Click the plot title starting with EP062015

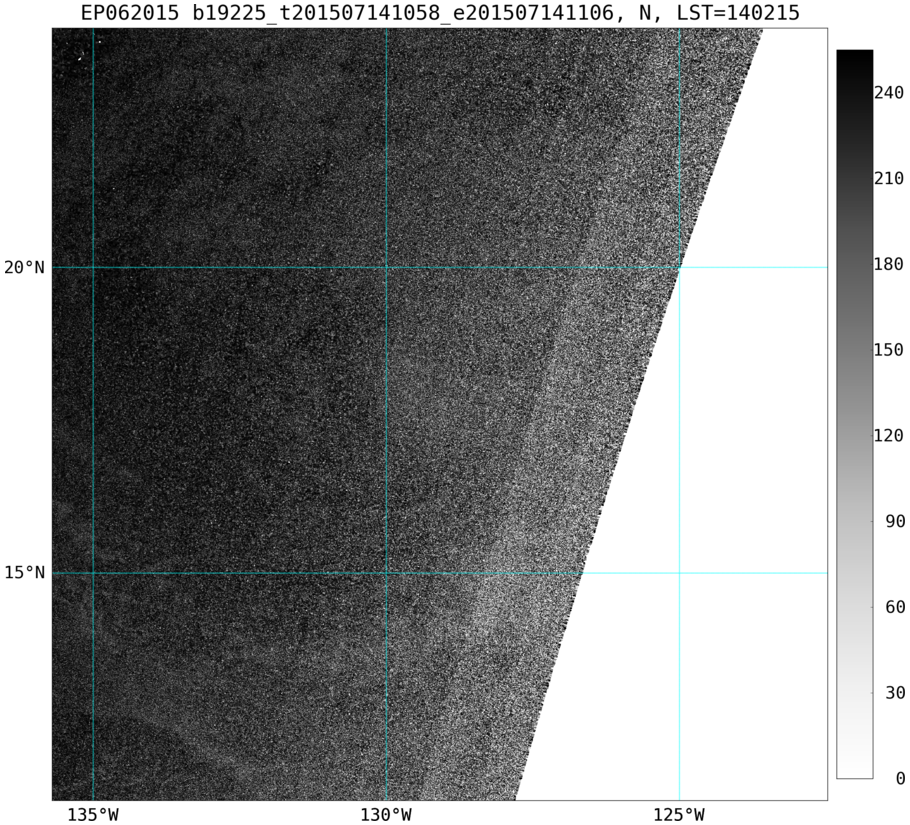[440, 12]
